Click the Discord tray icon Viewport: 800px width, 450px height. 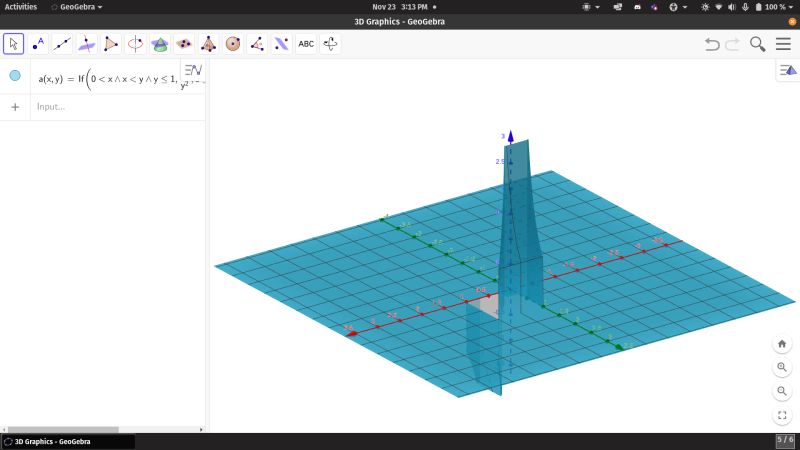coord(637,7)
